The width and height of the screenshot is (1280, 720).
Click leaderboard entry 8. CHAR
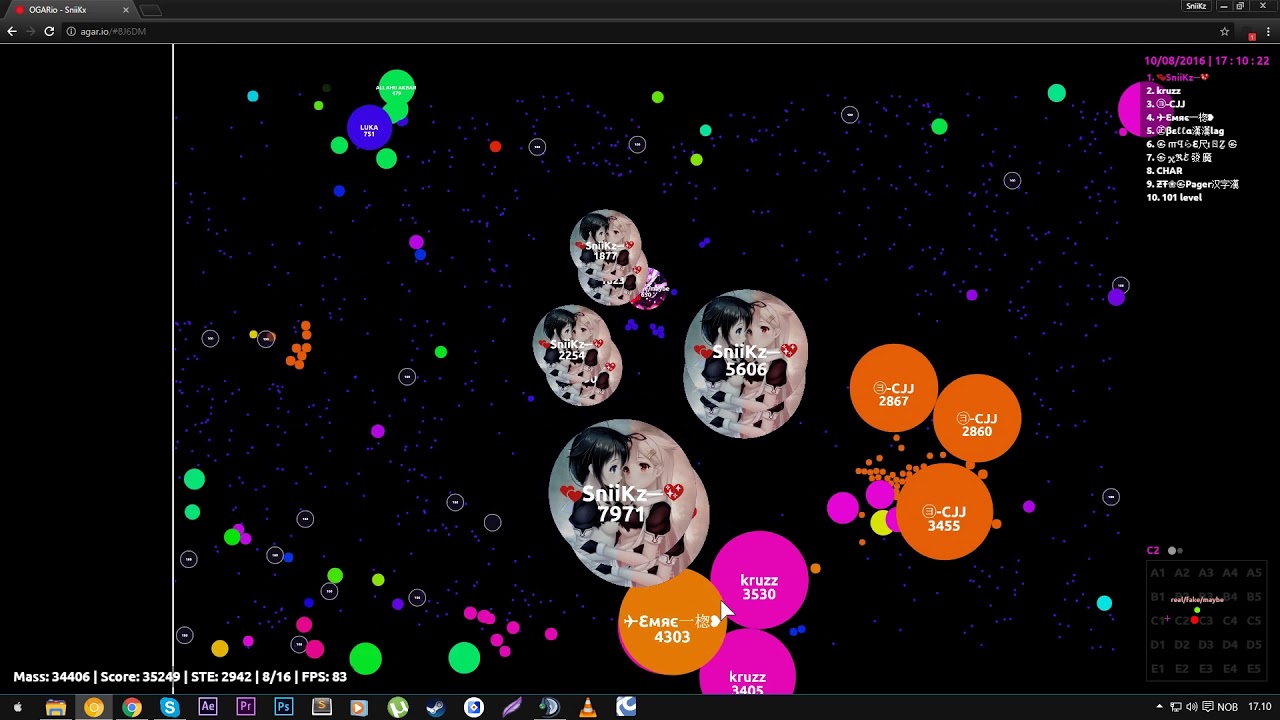(x=1164, y=171)
